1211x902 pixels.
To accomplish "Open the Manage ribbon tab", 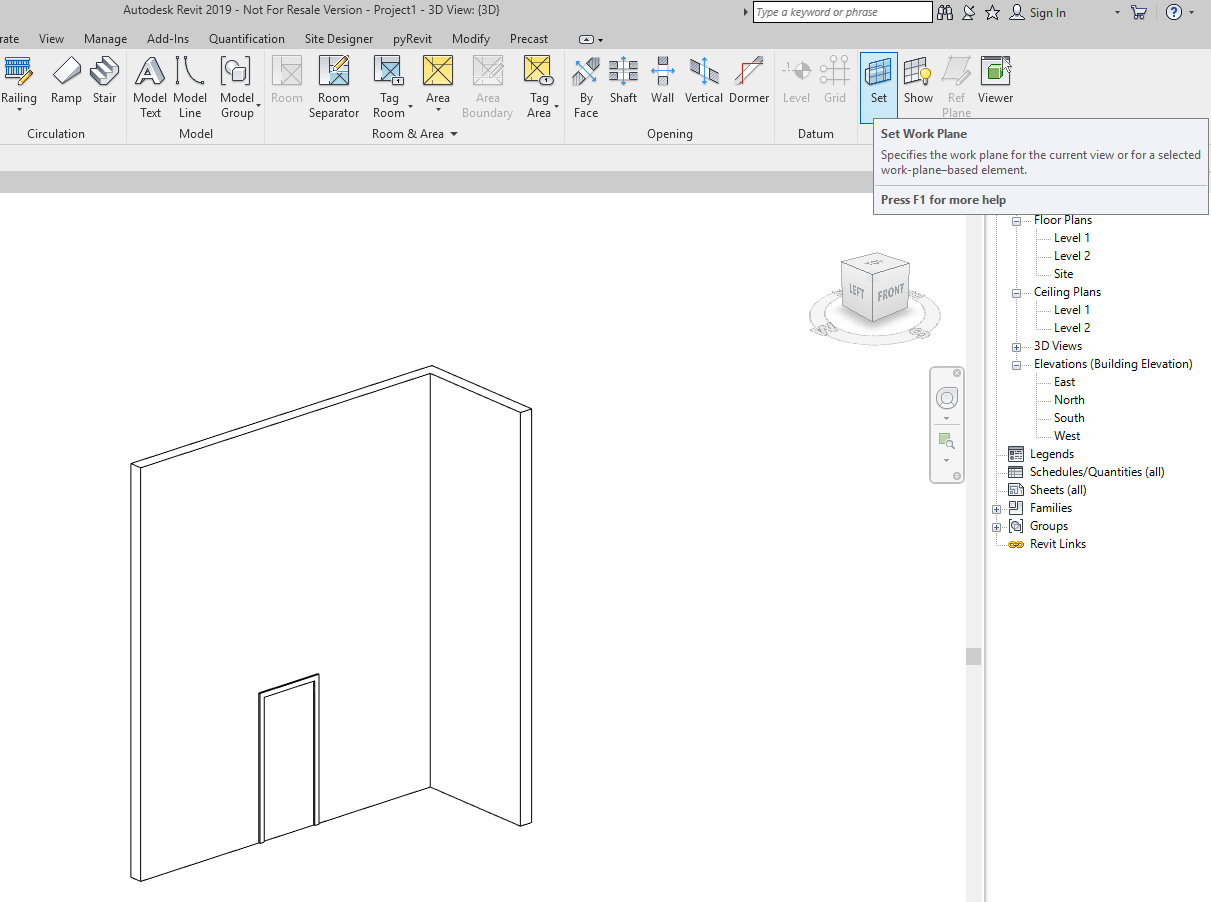I will click(x=105, y=38).
